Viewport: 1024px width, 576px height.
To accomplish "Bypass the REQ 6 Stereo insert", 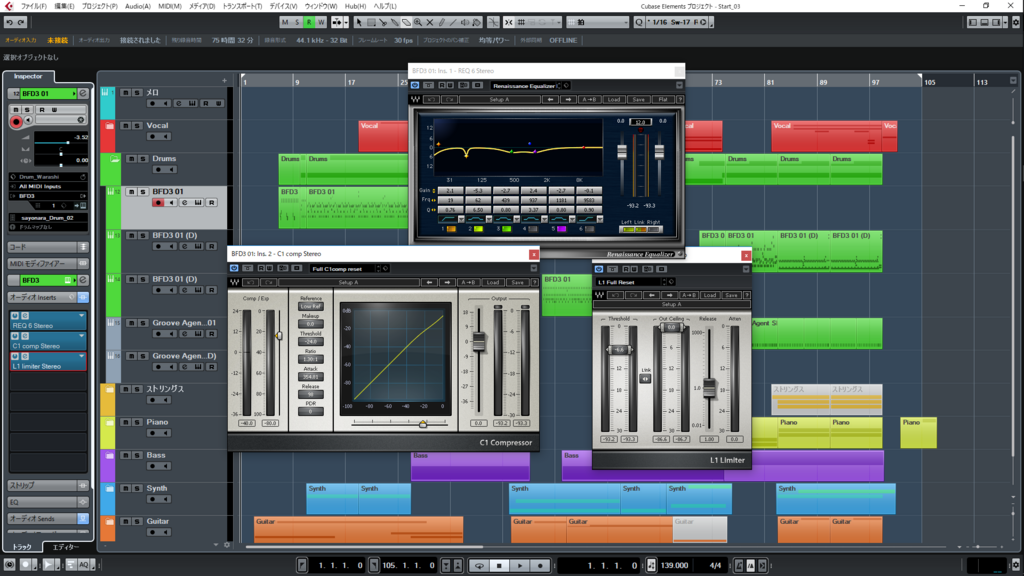I will coord(15,316).
